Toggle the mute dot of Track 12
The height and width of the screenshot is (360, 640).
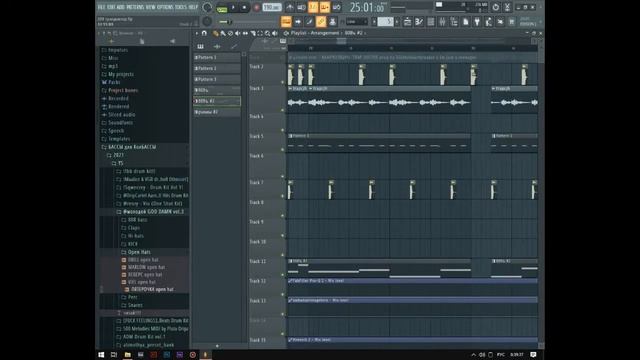pos(282,294)
